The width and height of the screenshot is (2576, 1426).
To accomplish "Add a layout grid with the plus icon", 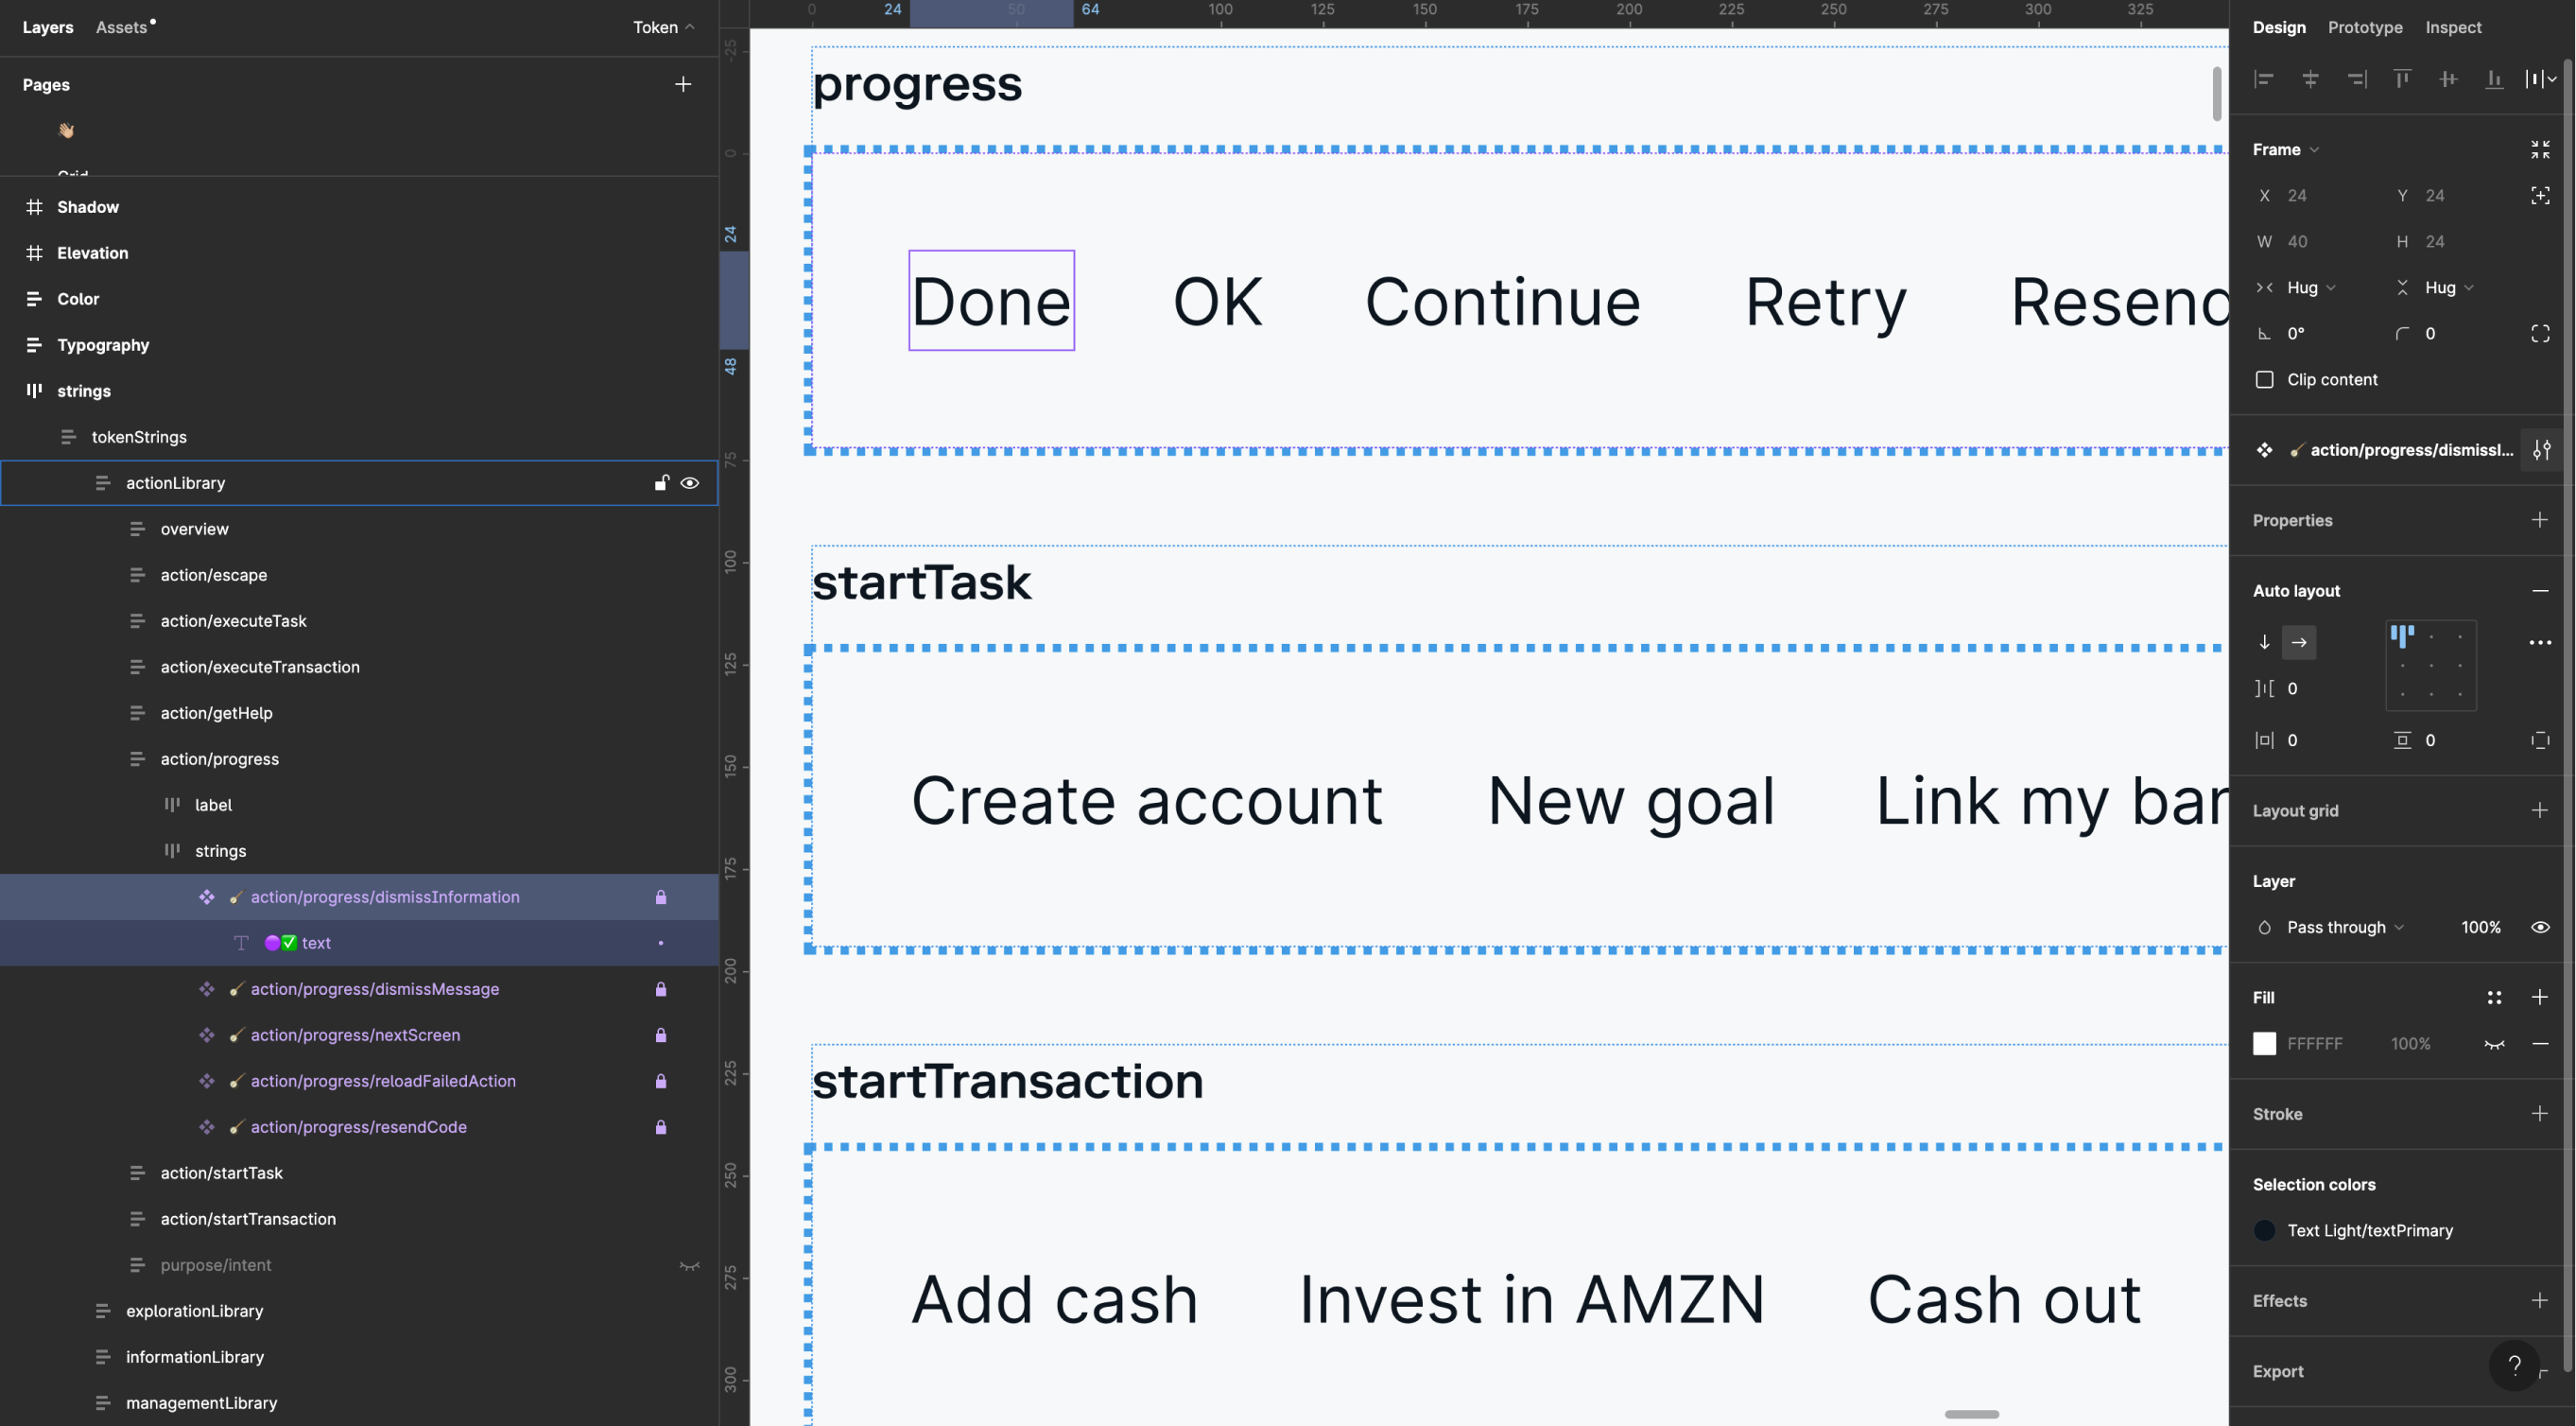I will tap(2540, 810).
